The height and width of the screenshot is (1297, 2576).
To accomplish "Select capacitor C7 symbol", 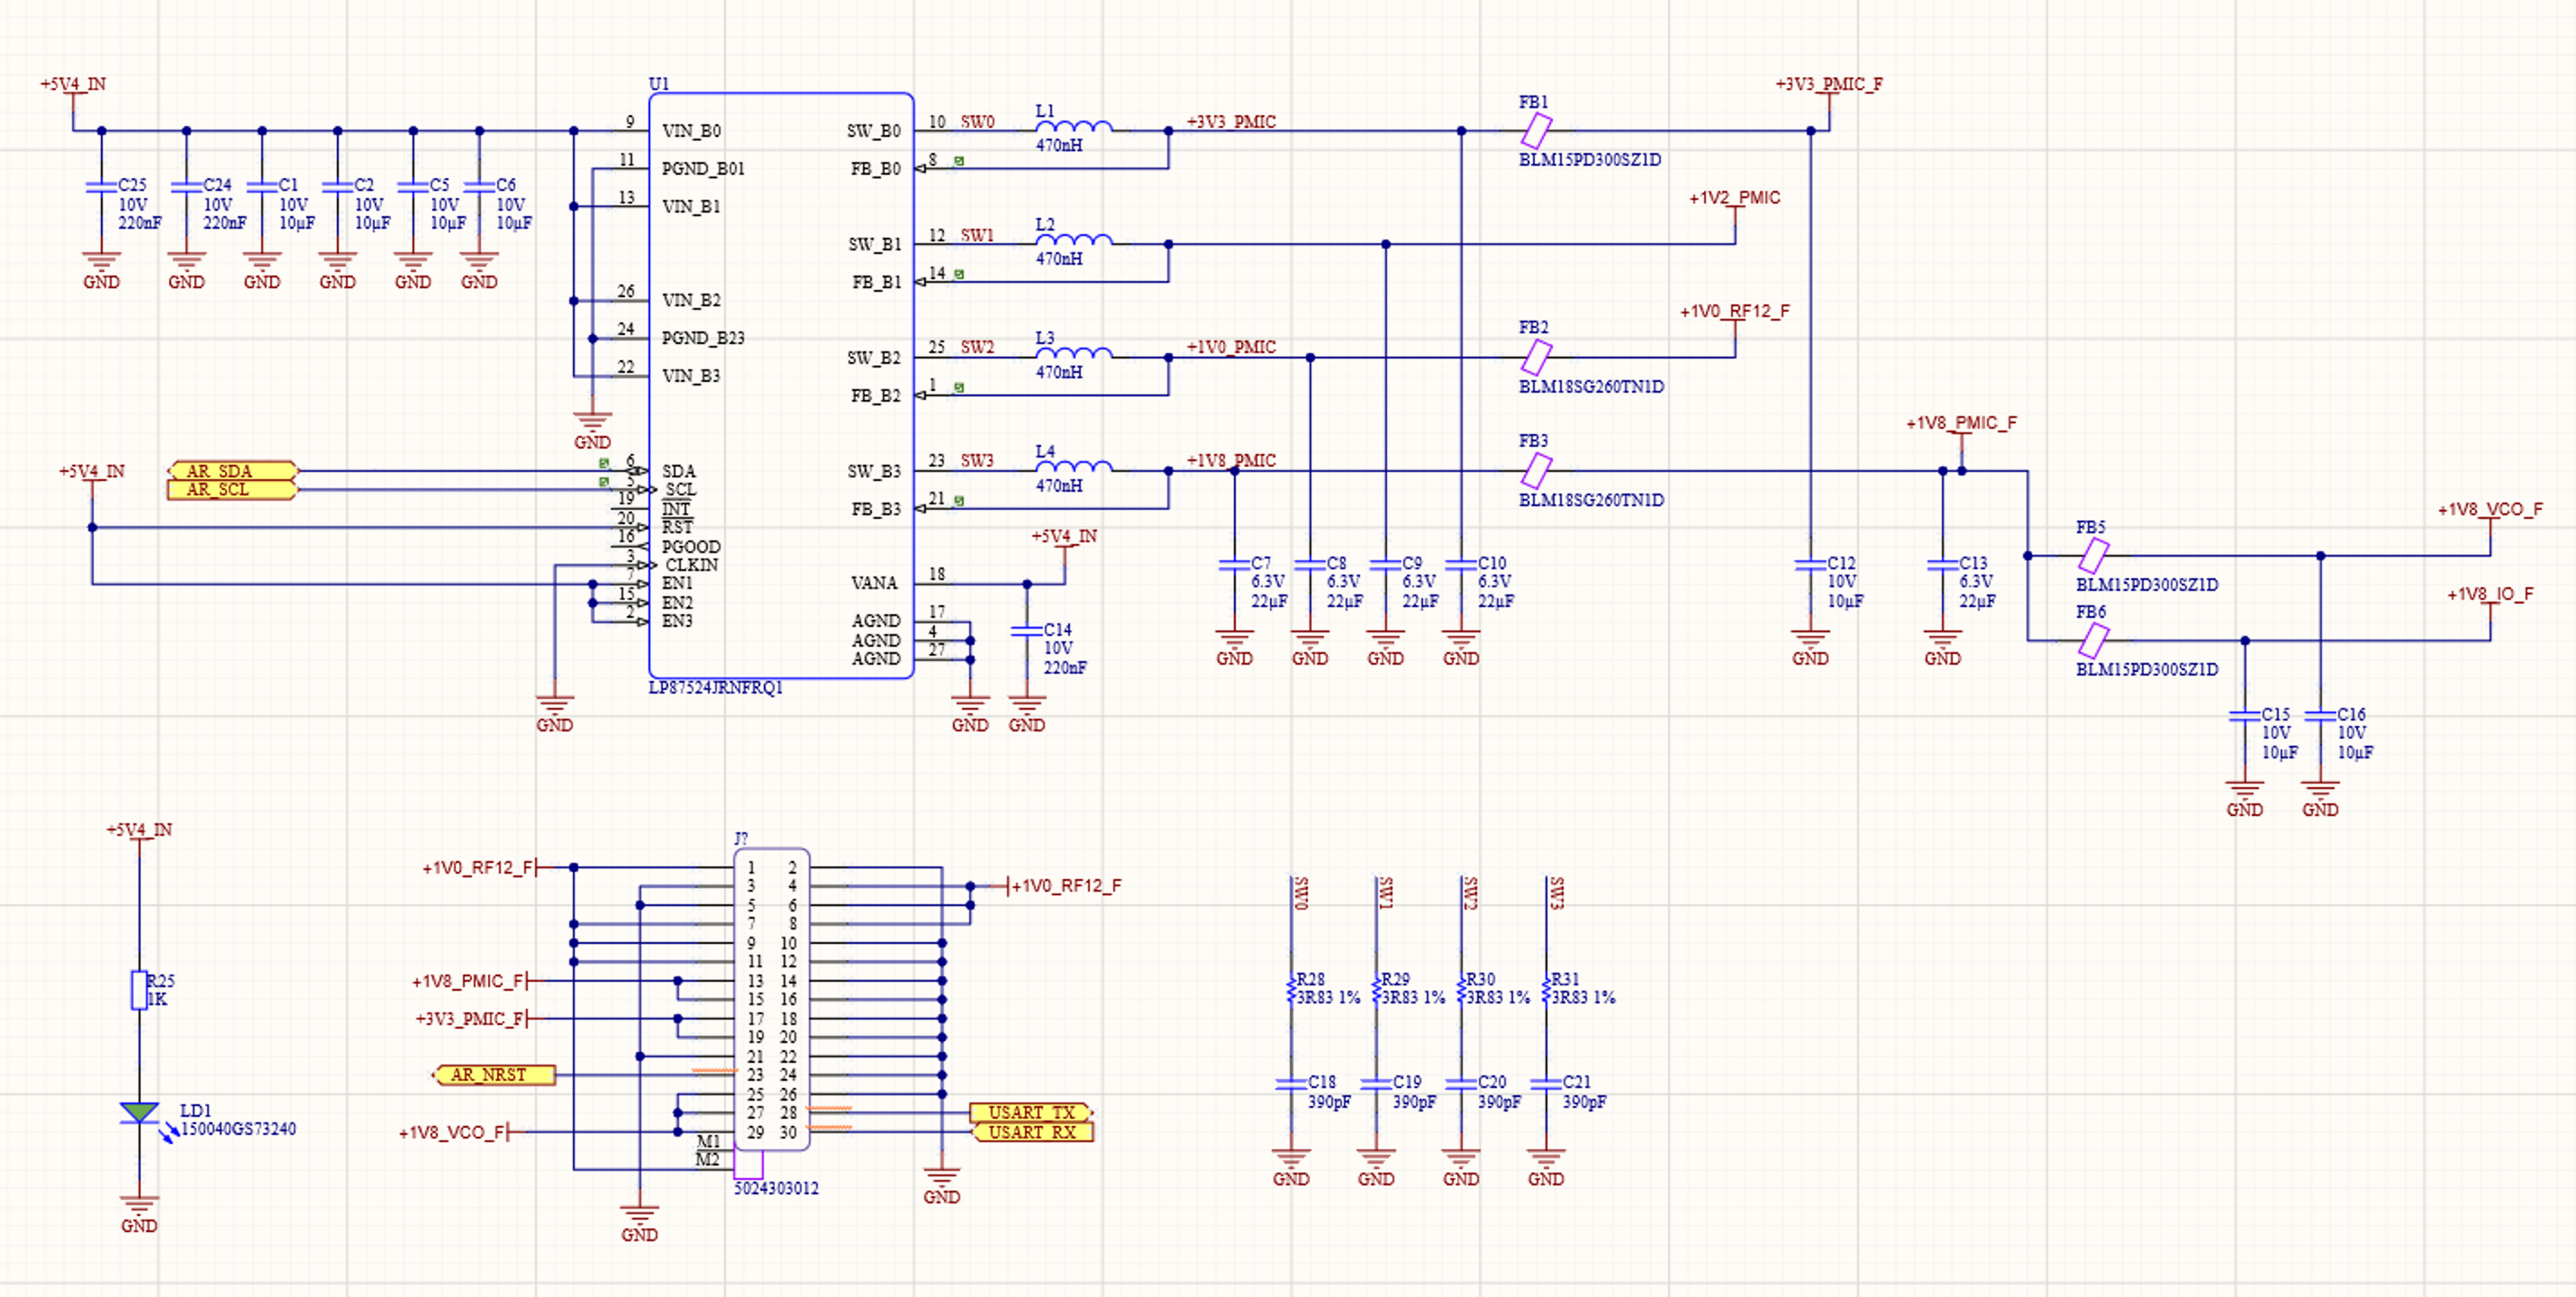I will 1234,565.
